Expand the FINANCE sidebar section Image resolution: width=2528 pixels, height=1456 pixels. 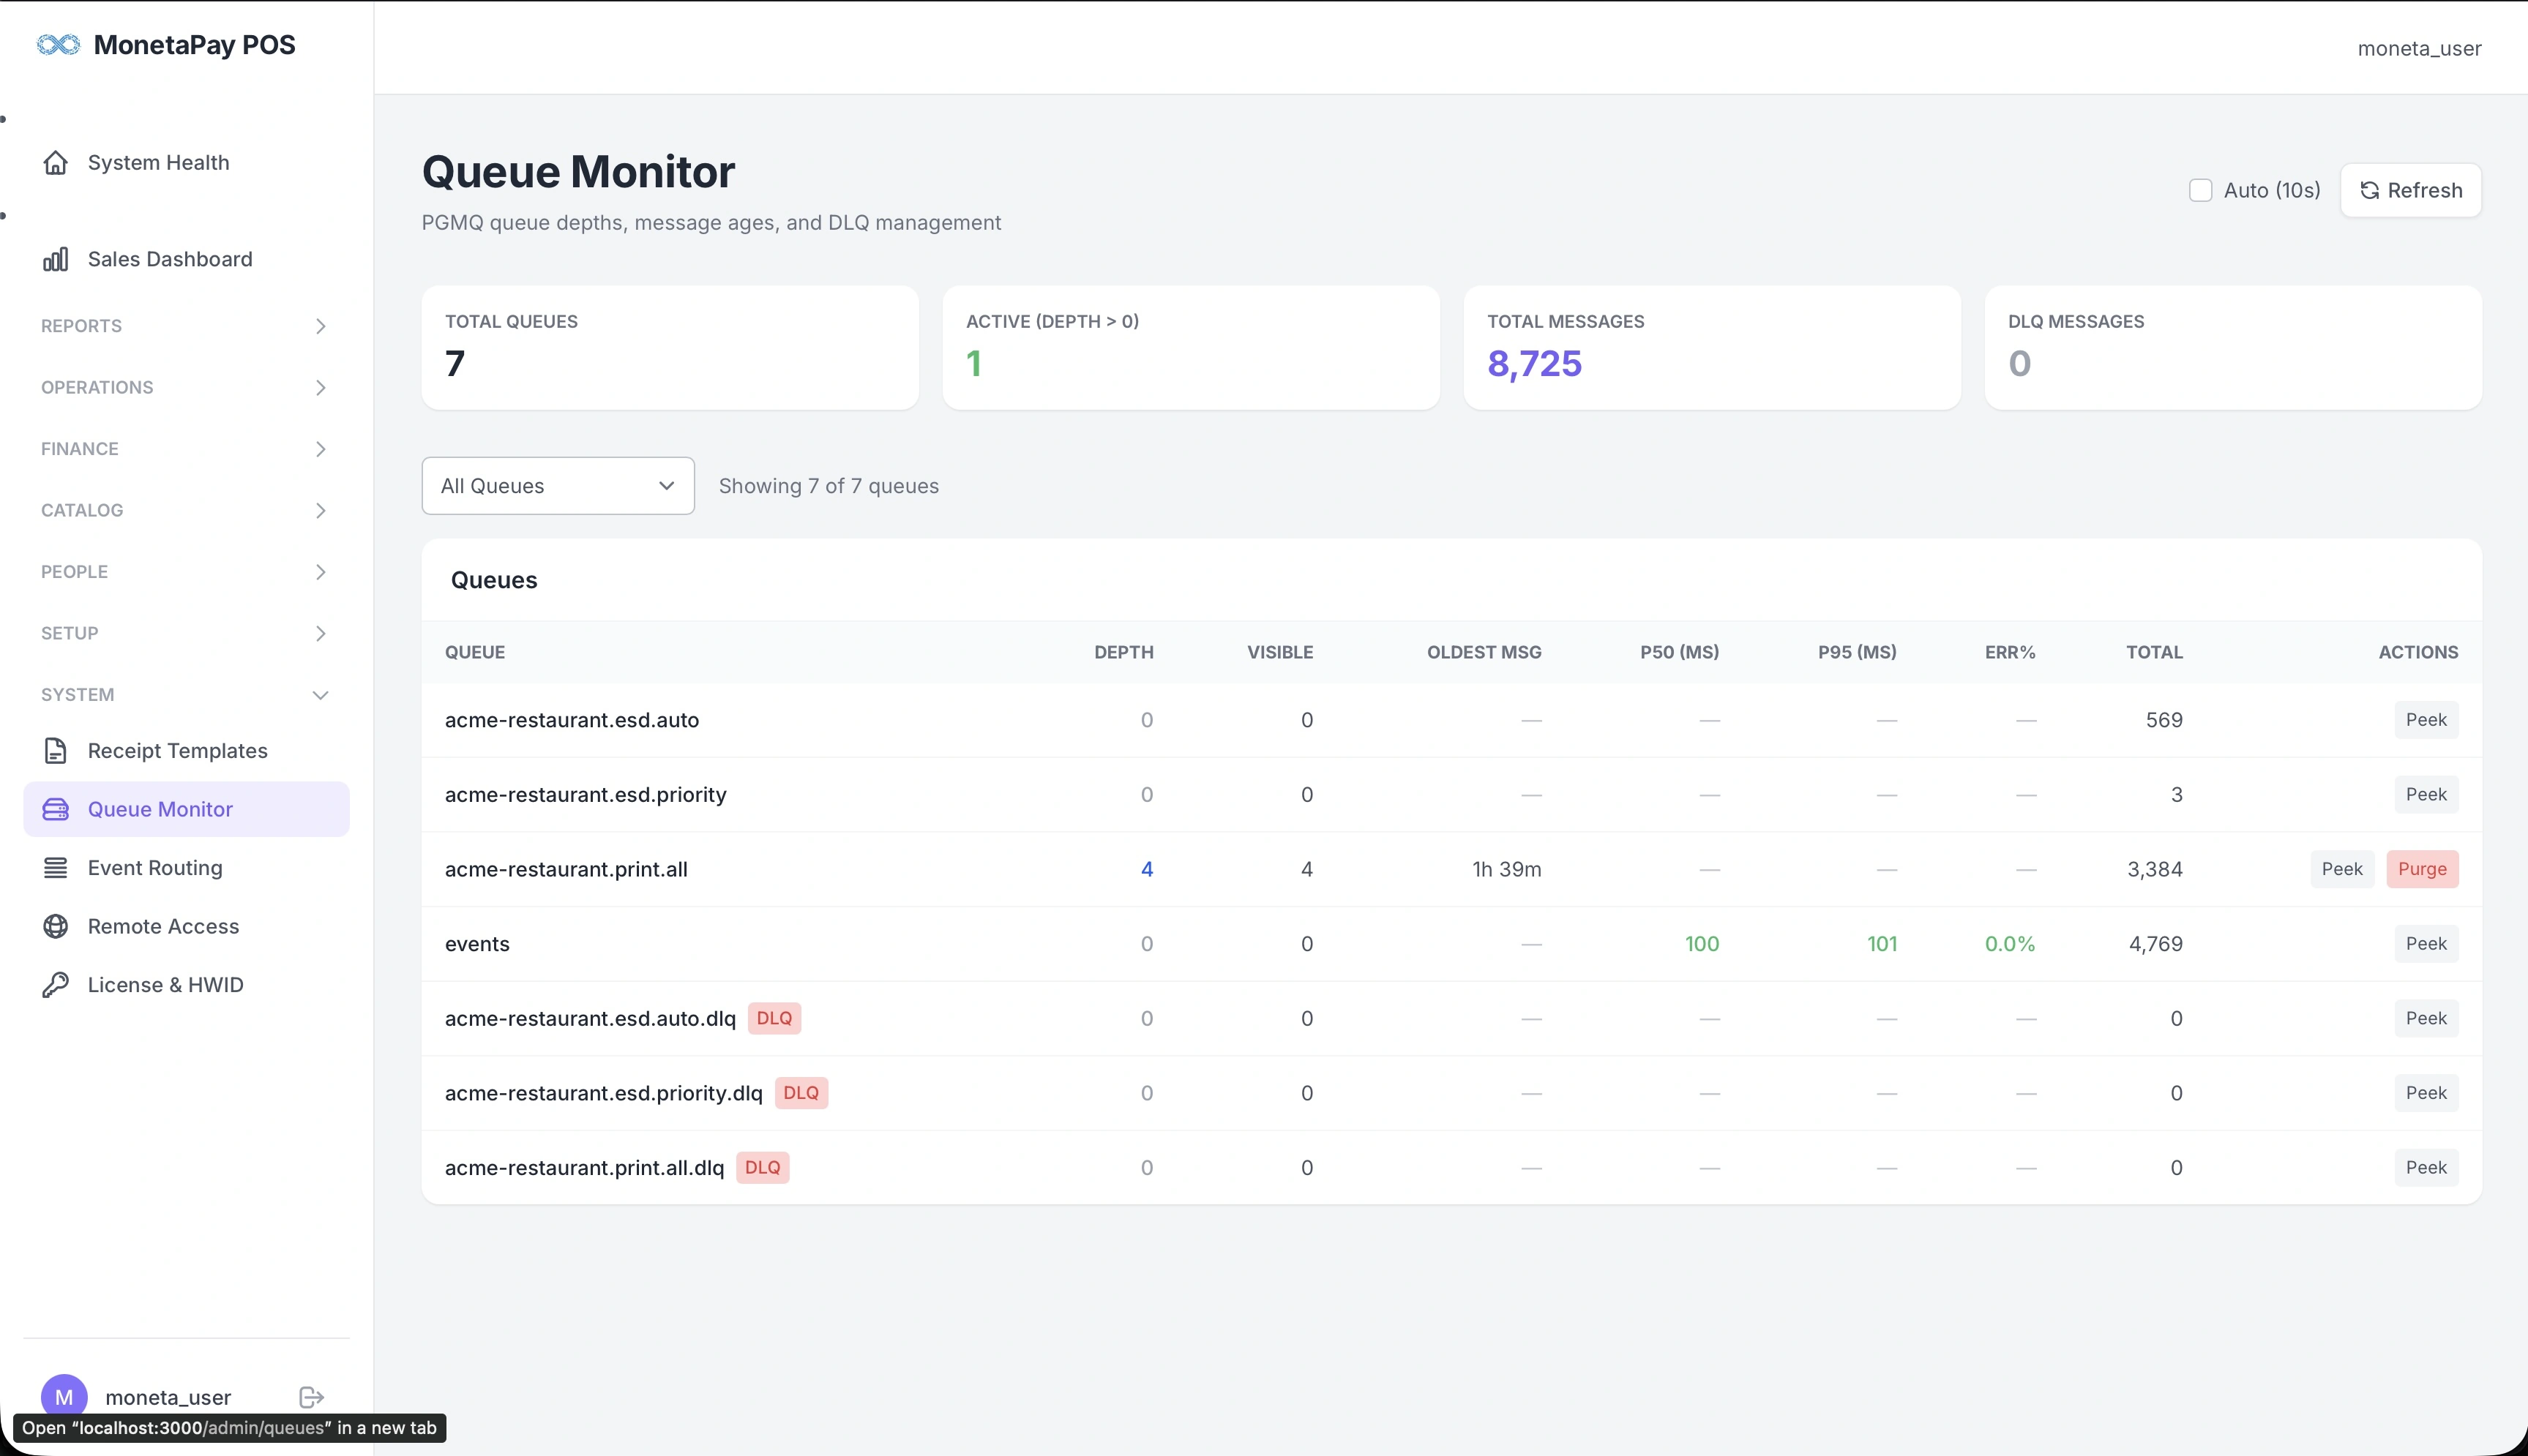pyautogui.click(x=185, y=449)
